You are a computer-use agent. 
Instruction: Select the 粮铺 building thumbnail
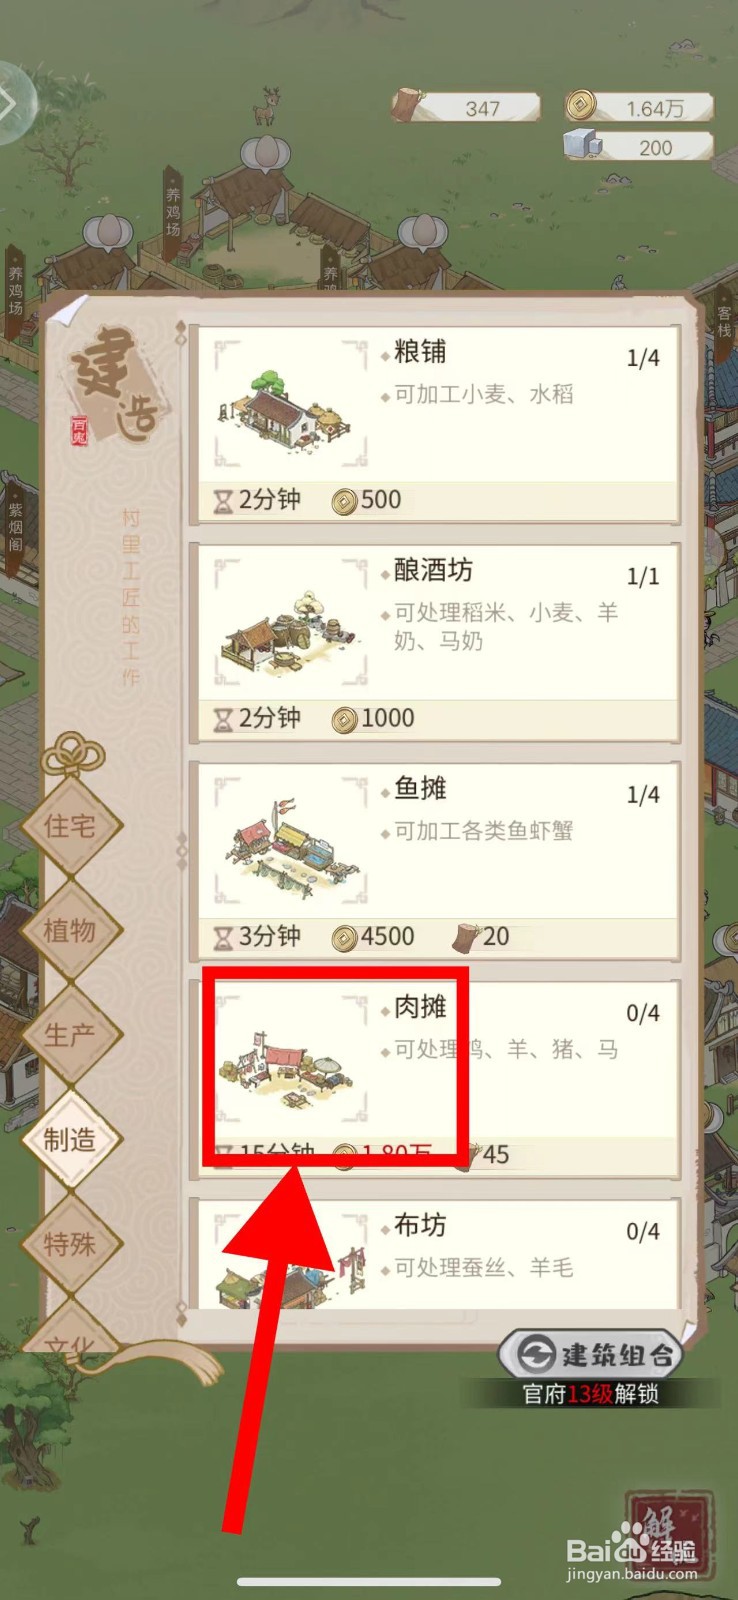coord(291,404)
